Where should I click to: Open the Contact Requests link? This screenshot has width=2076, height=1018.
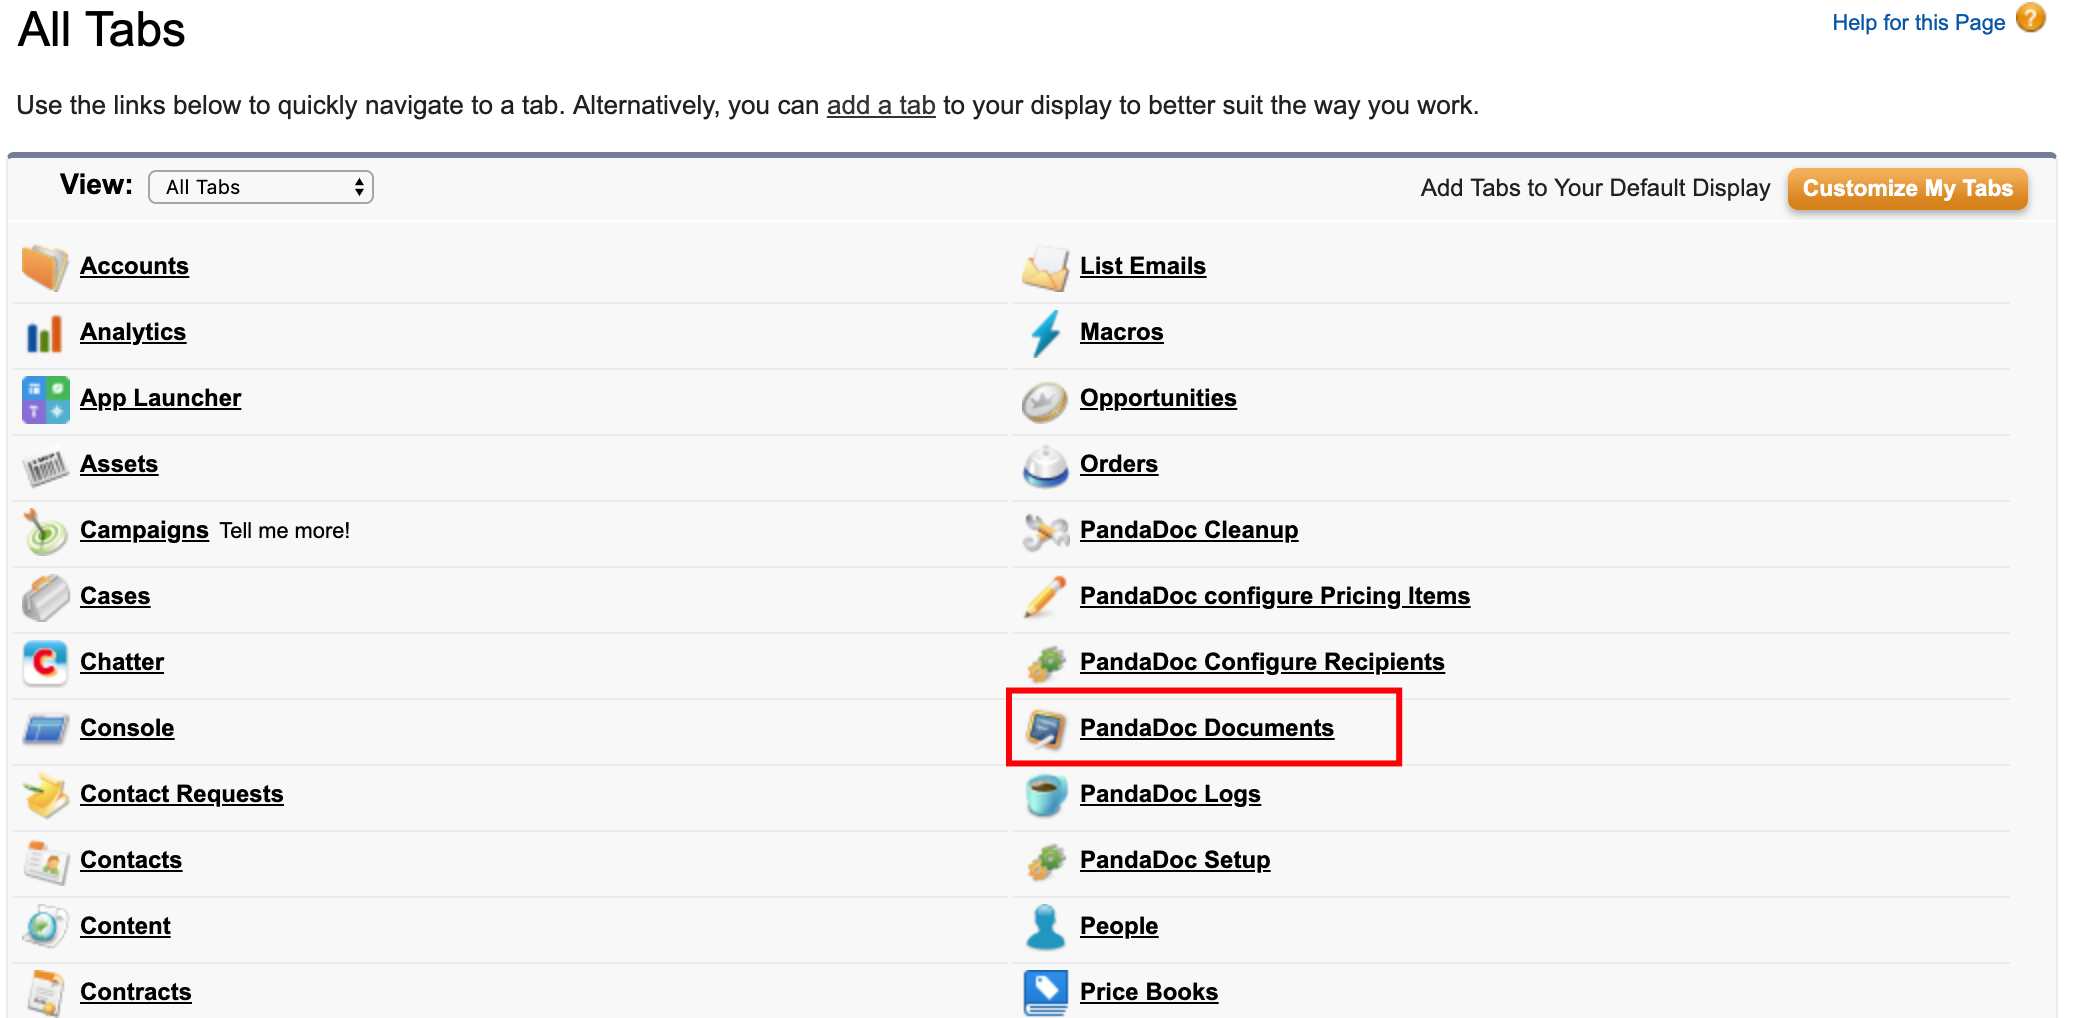[x=182, y=794]
